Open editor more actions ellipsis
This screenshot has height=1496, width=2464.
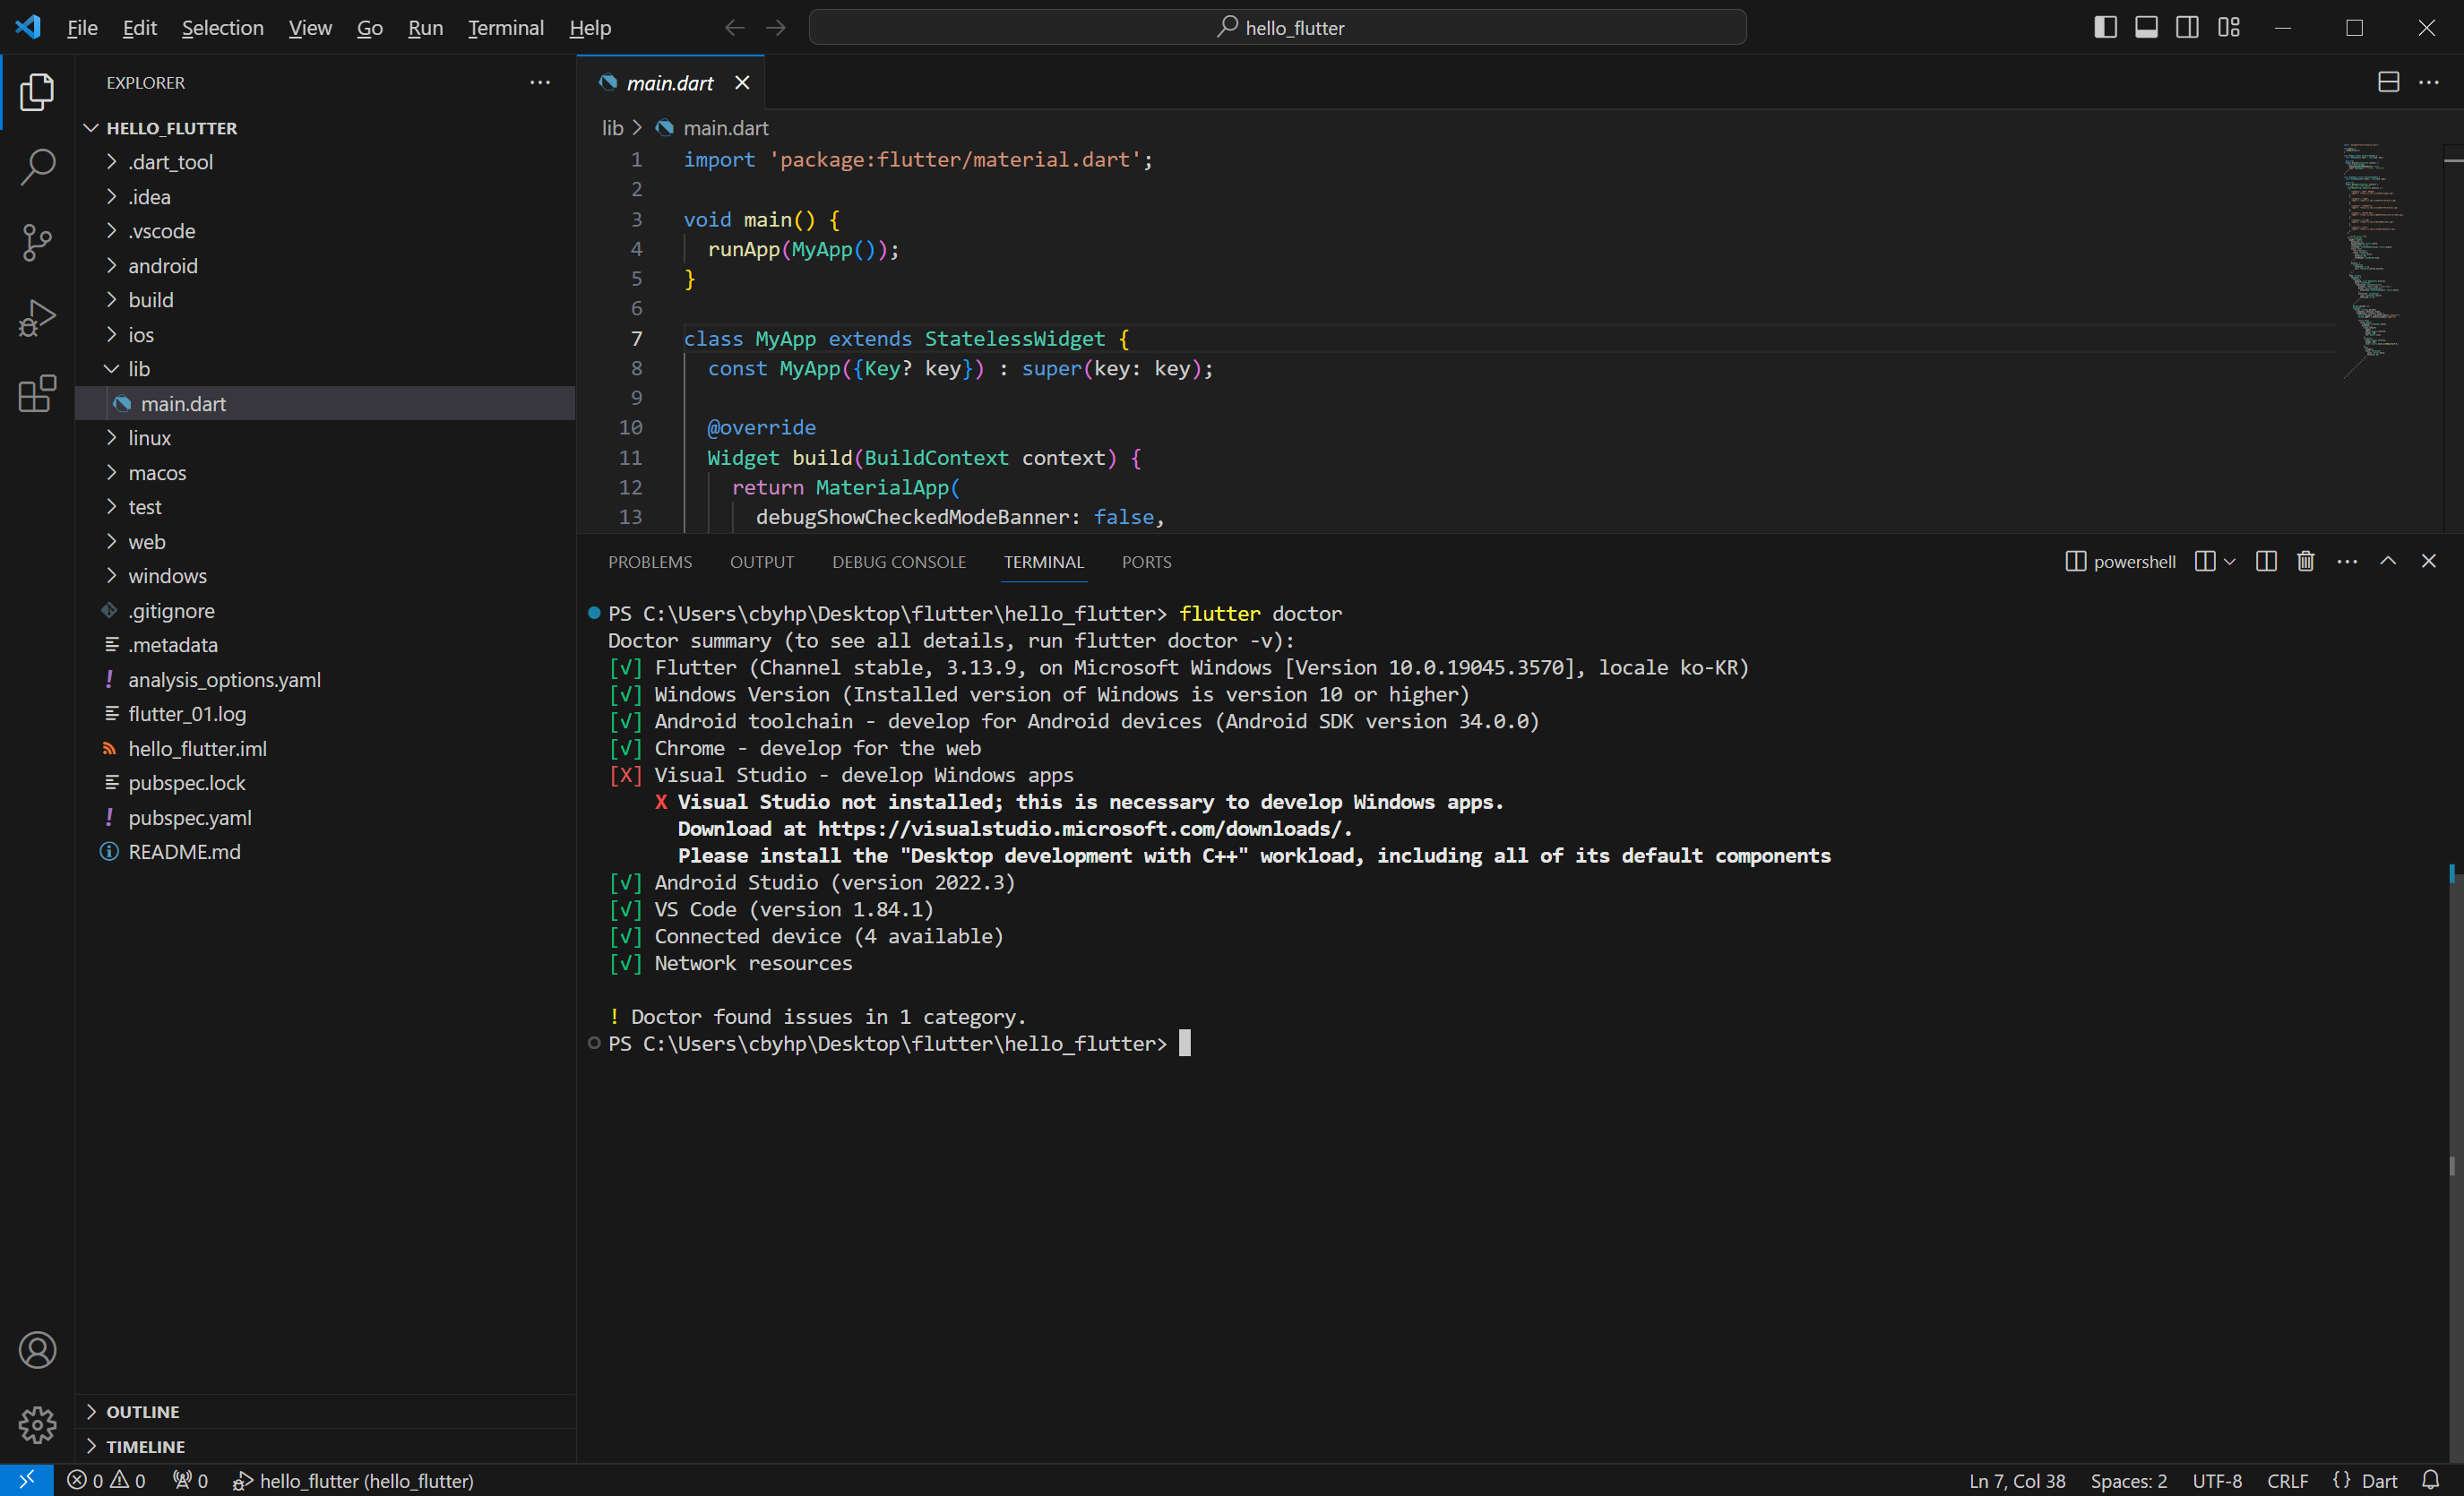tap(2429, 82)
